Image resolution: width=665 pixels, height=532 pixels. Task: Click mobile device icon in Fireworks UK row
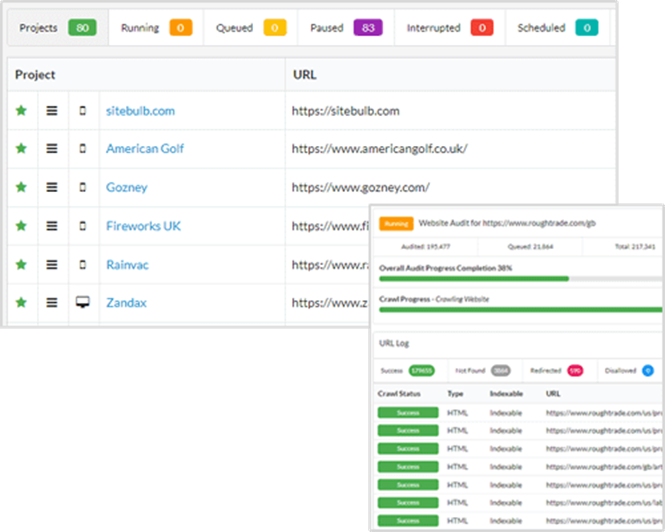83,226
